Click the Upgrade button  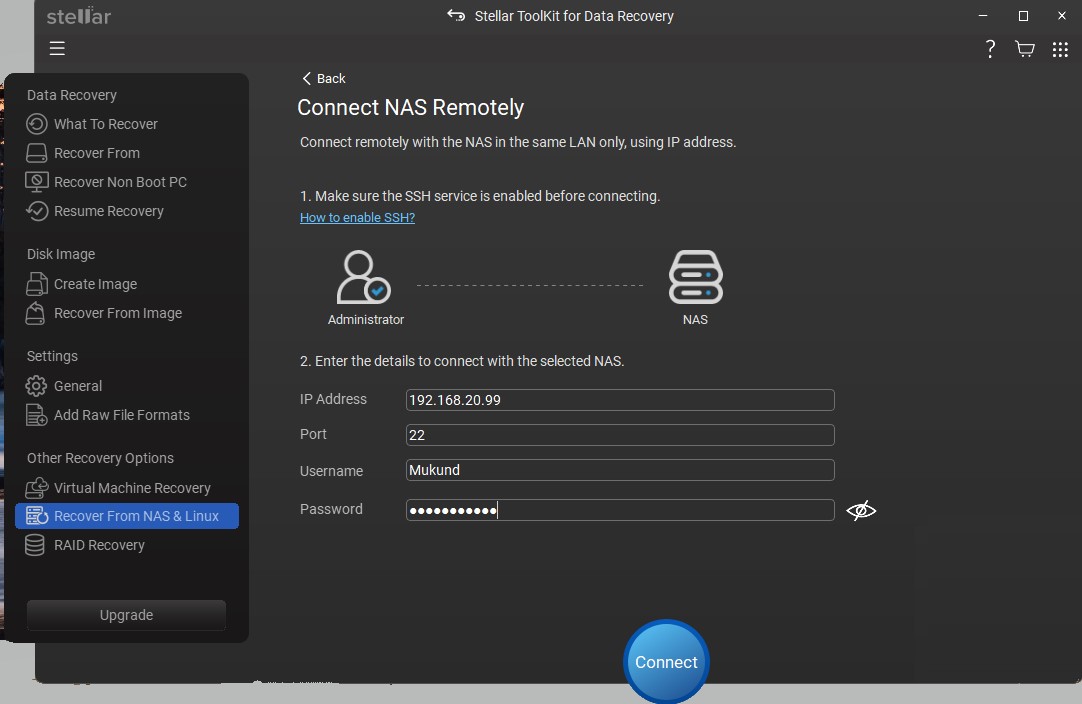pos(126,615)
